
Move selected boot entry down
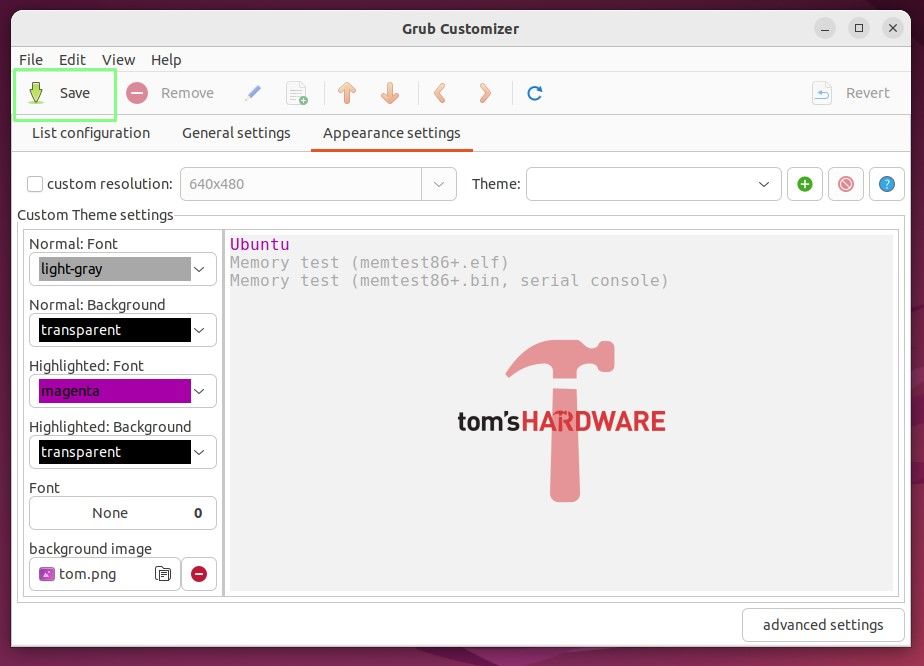click(390, 93)
